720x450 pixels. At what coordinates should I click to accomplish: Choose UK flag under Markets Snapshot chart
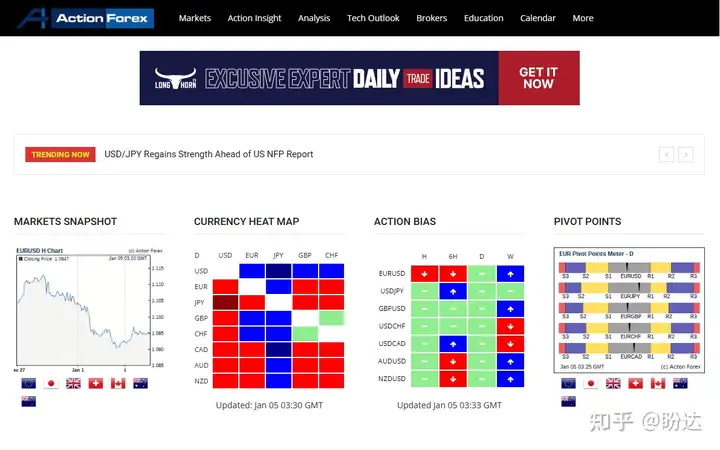[73, 383]
